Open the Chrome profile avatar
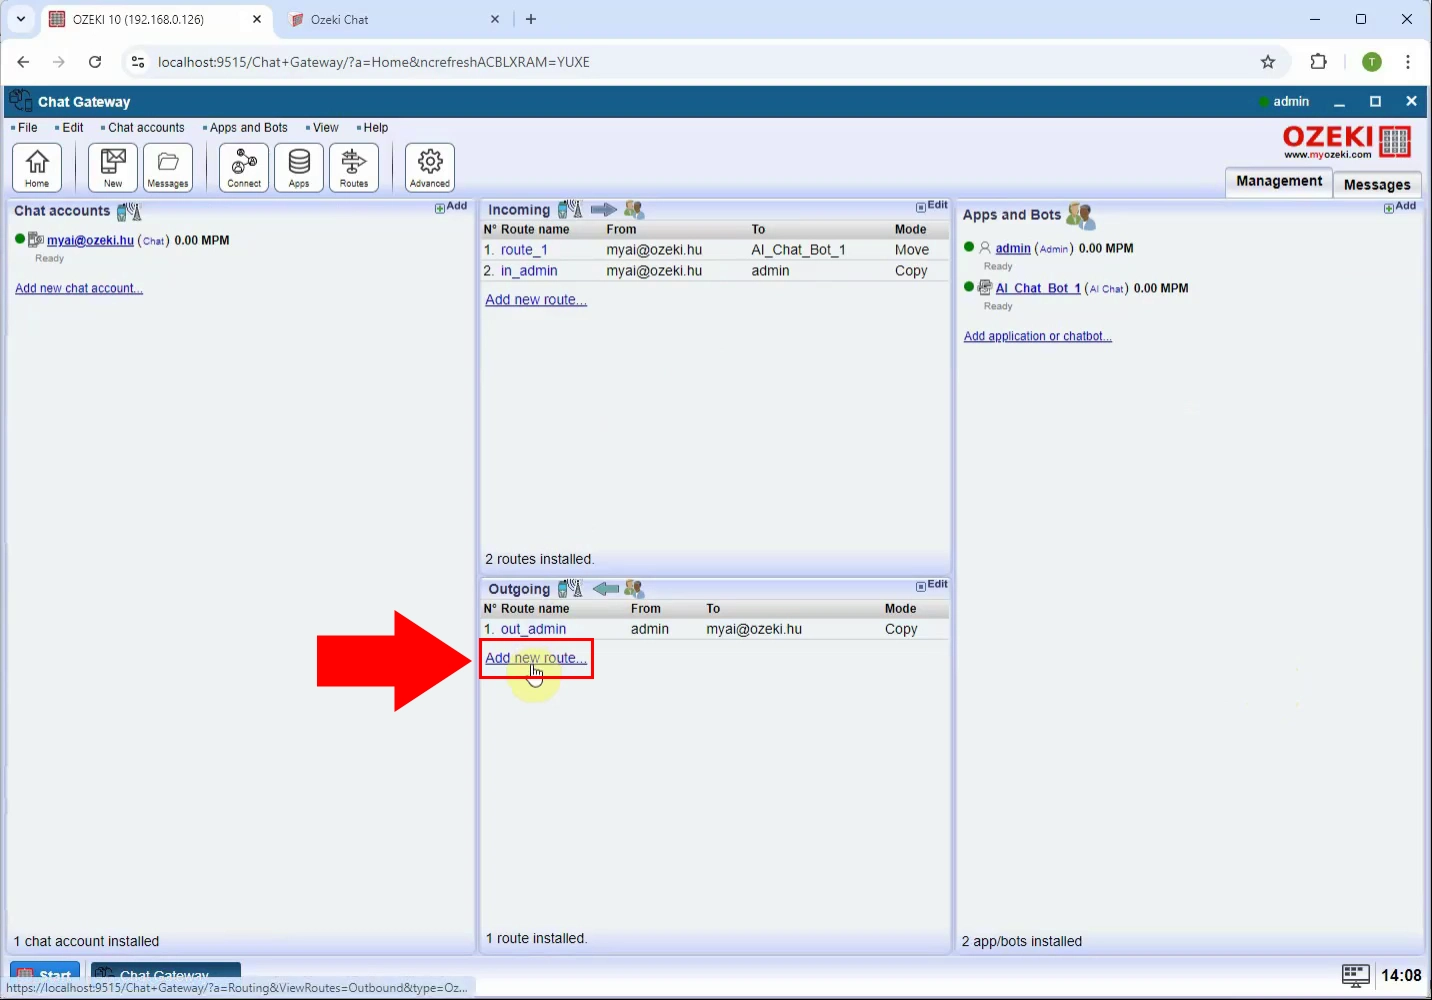This screenshot has width=1432, height=1000. coord(1372,62)
